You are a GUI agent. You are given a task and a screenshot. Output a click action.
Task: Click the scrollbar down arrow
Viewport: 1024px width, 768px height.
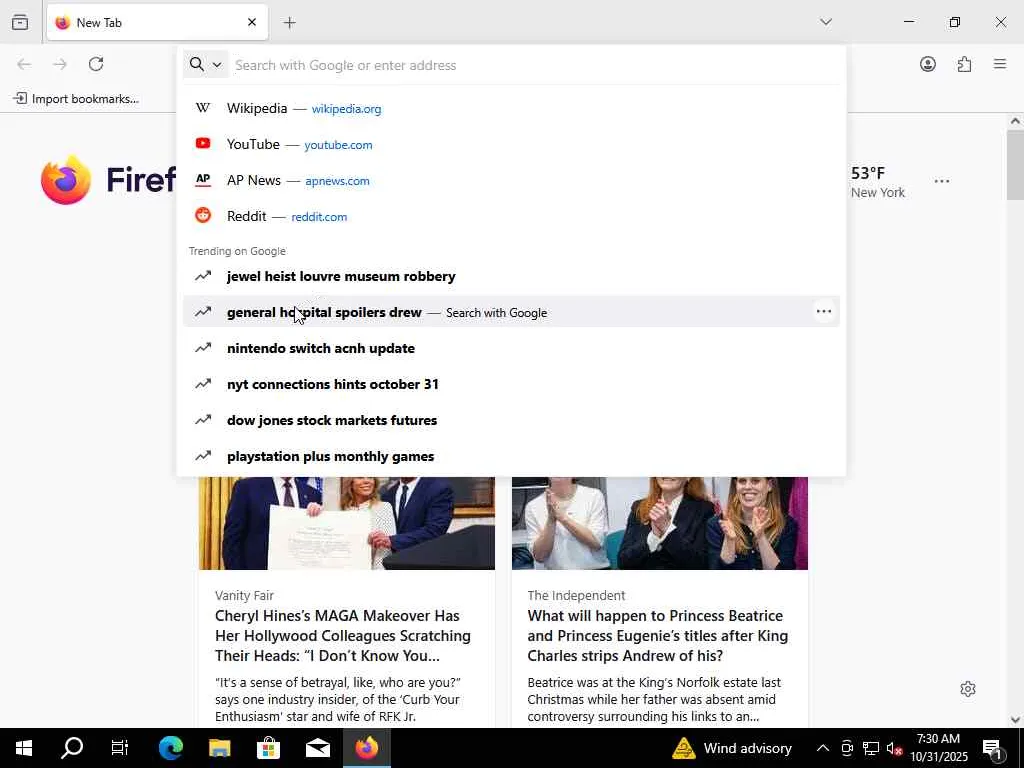(x=1015, y=720)
